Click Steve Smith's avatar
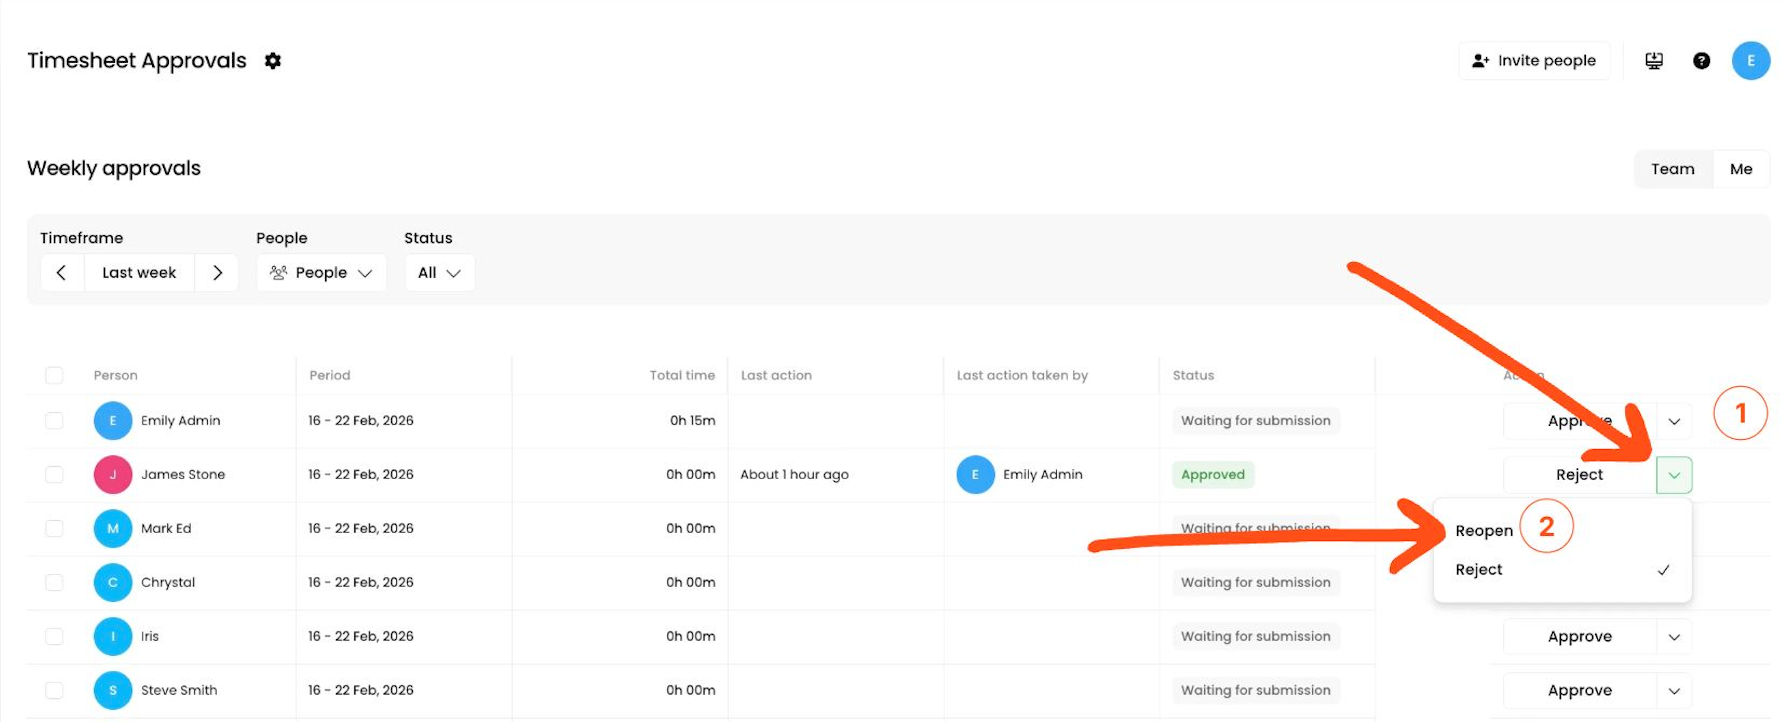Viewport: 1792px width, 722px height. click(x=113, y=691)
